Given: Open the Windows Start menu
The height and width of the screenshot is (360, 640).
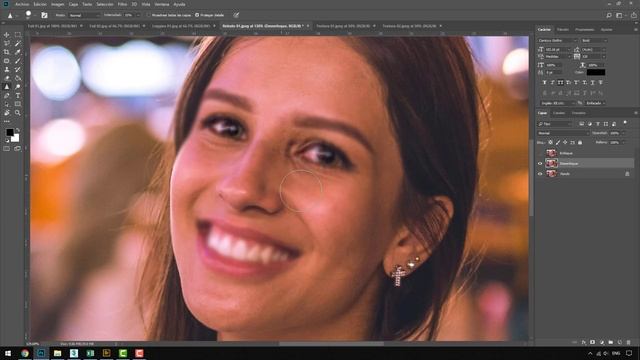Looking at the screenshot, I should click(8, 353).
